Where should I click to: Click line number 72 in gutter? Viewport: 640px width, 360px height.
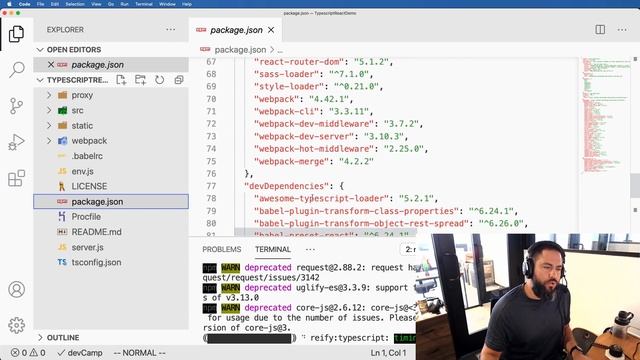211,124
